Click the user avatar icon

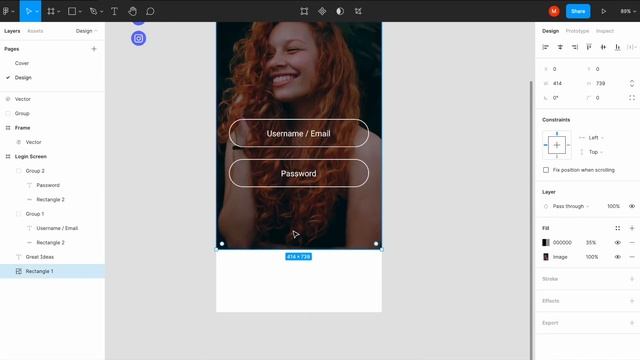554,11
